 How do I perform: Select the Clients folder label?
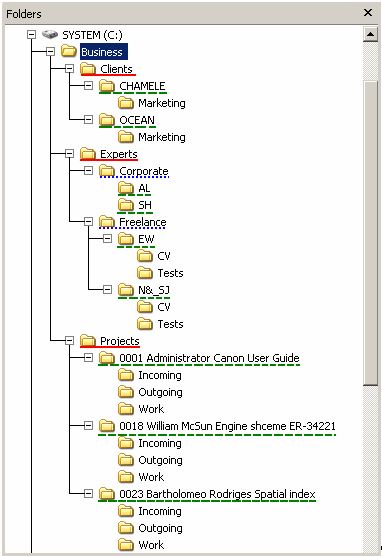(x=116, y=69)
